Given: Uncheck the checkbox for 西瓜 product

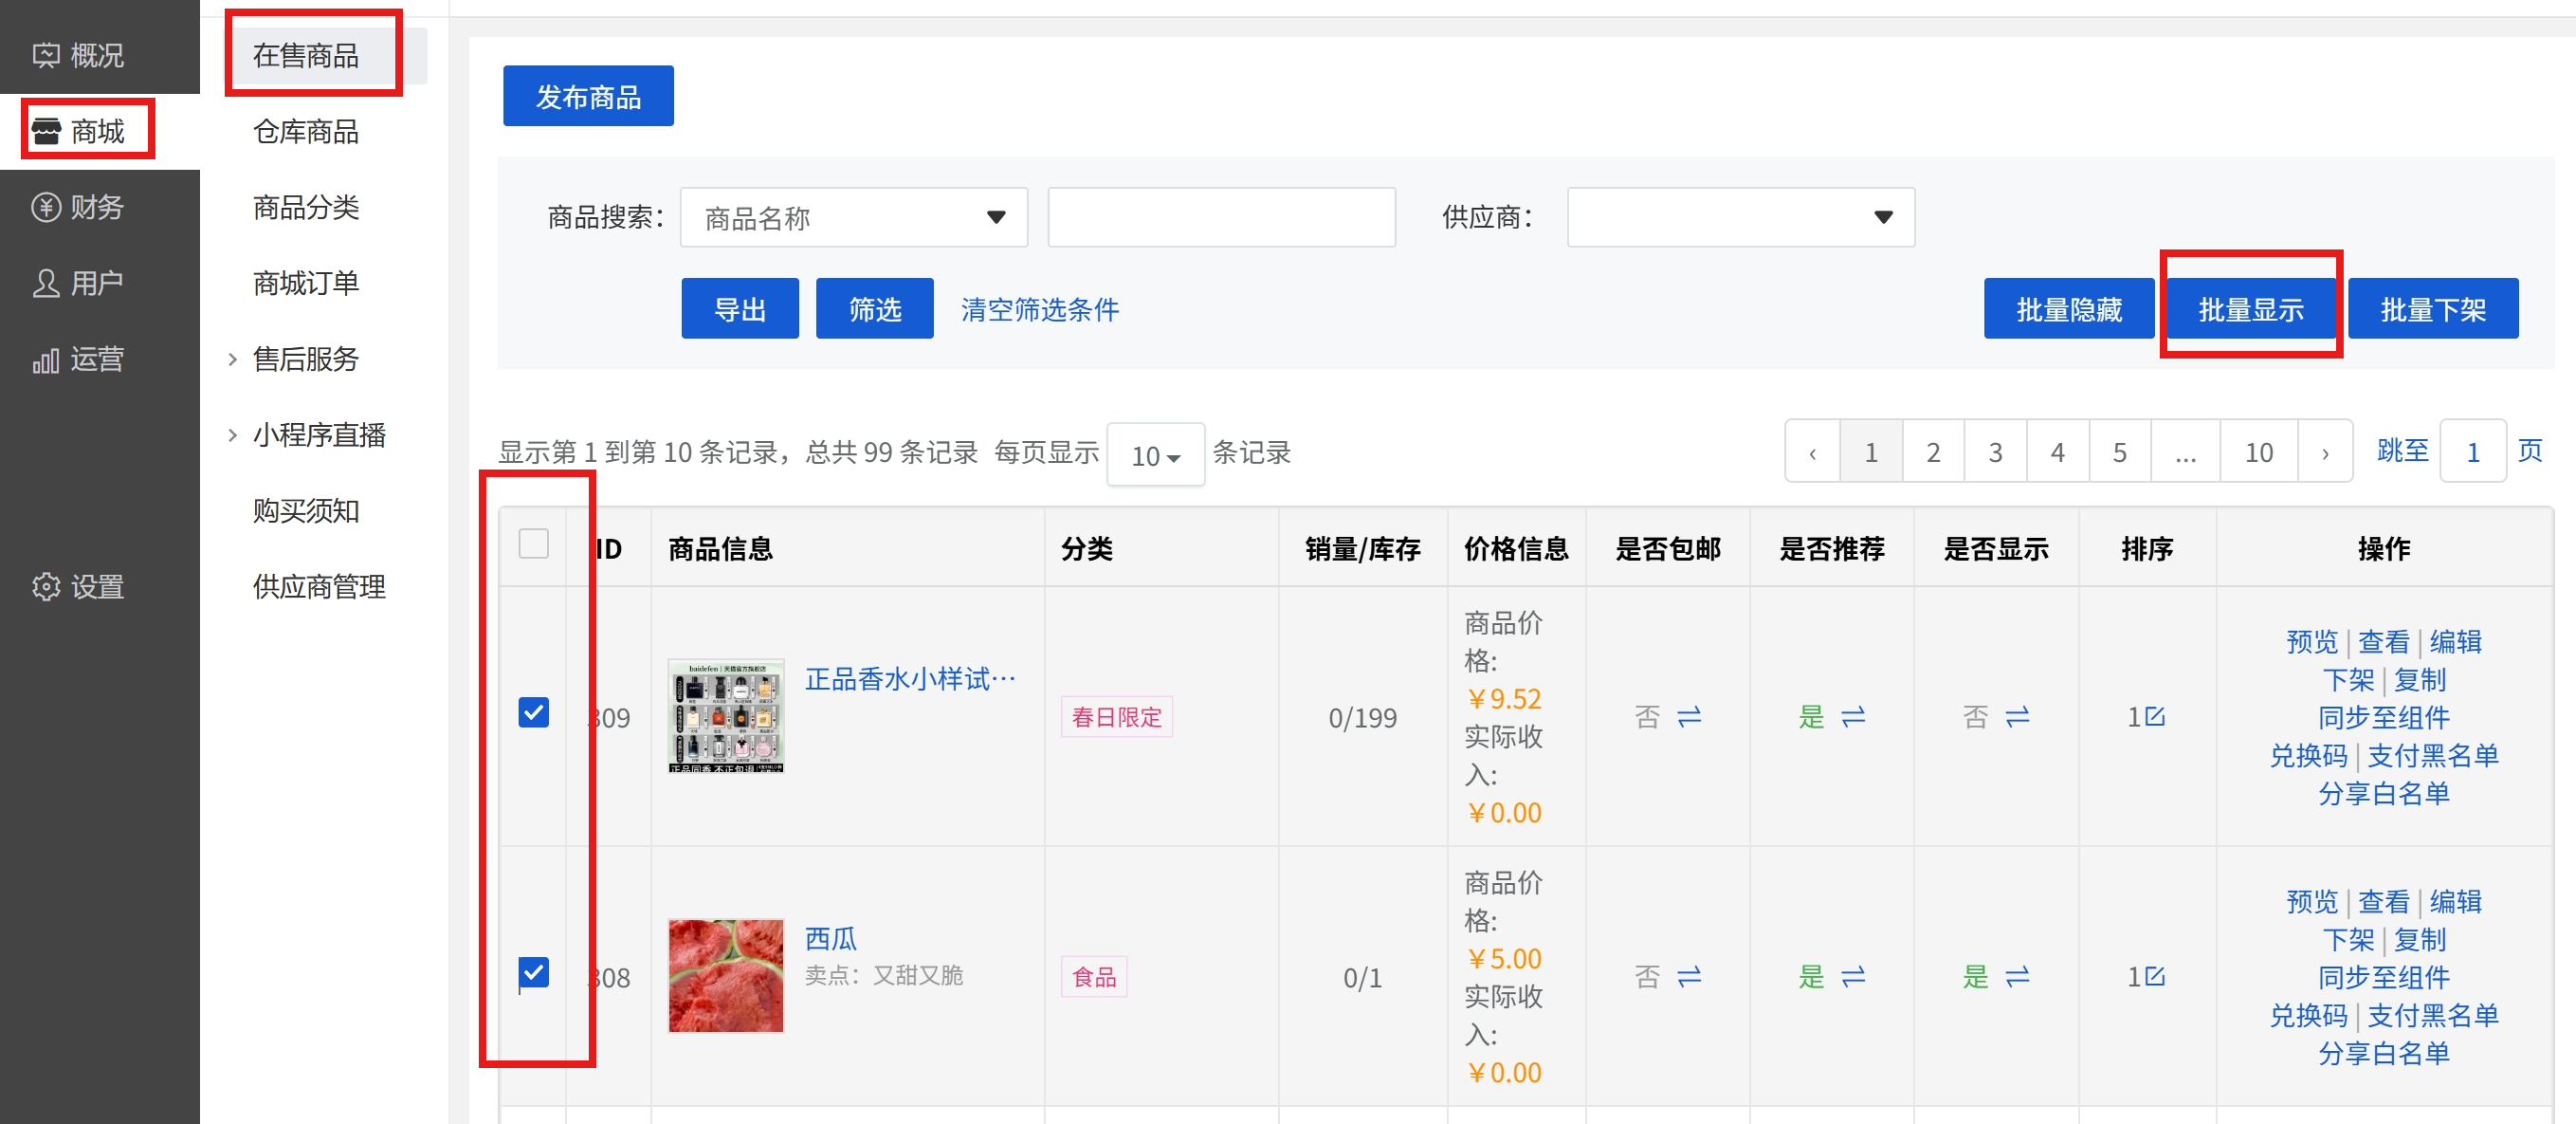Looking at the screenshot, I should 534,972.
